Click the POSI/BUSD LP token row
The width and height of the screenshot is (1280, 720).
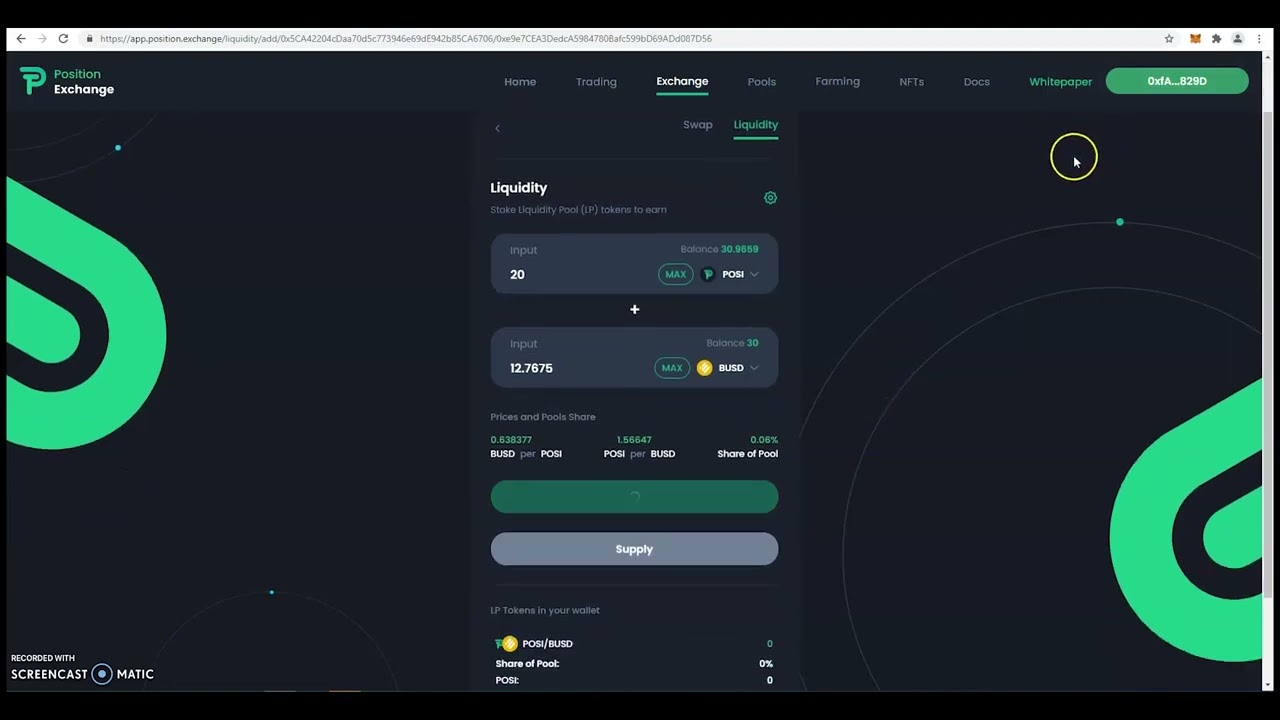634,644
